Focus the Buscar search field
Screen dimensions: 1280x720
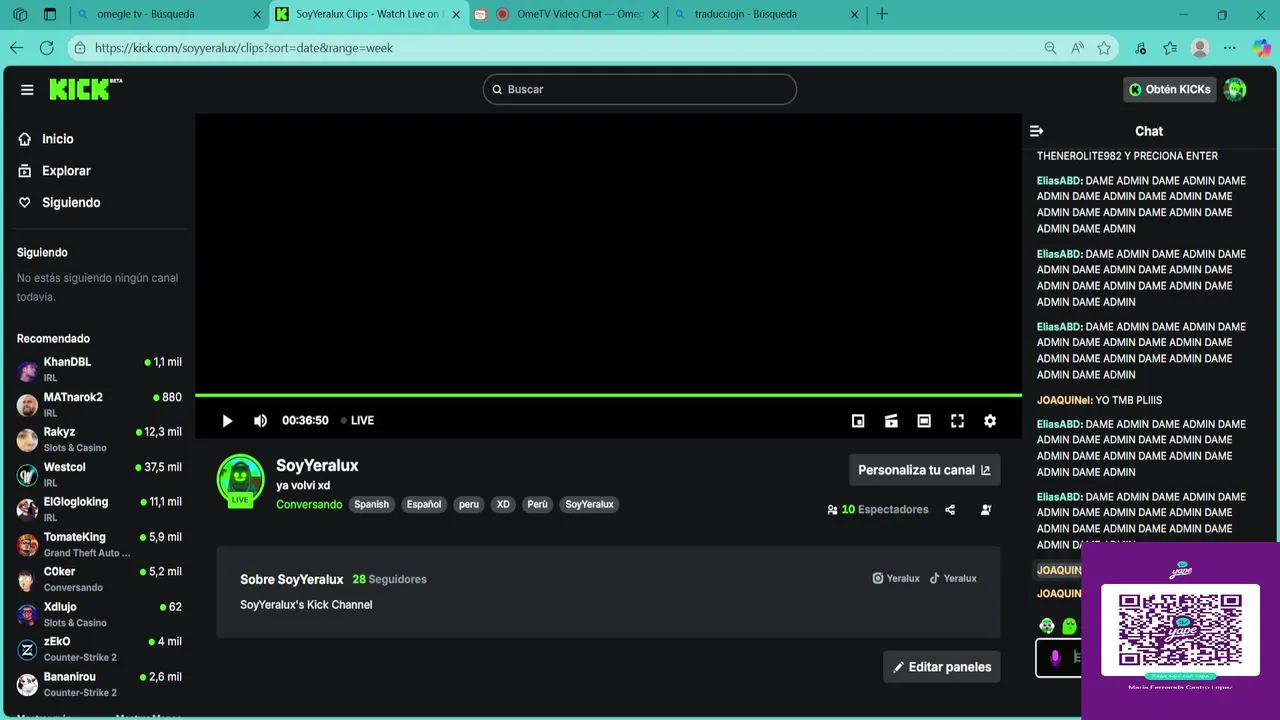(x=640, y=89)
